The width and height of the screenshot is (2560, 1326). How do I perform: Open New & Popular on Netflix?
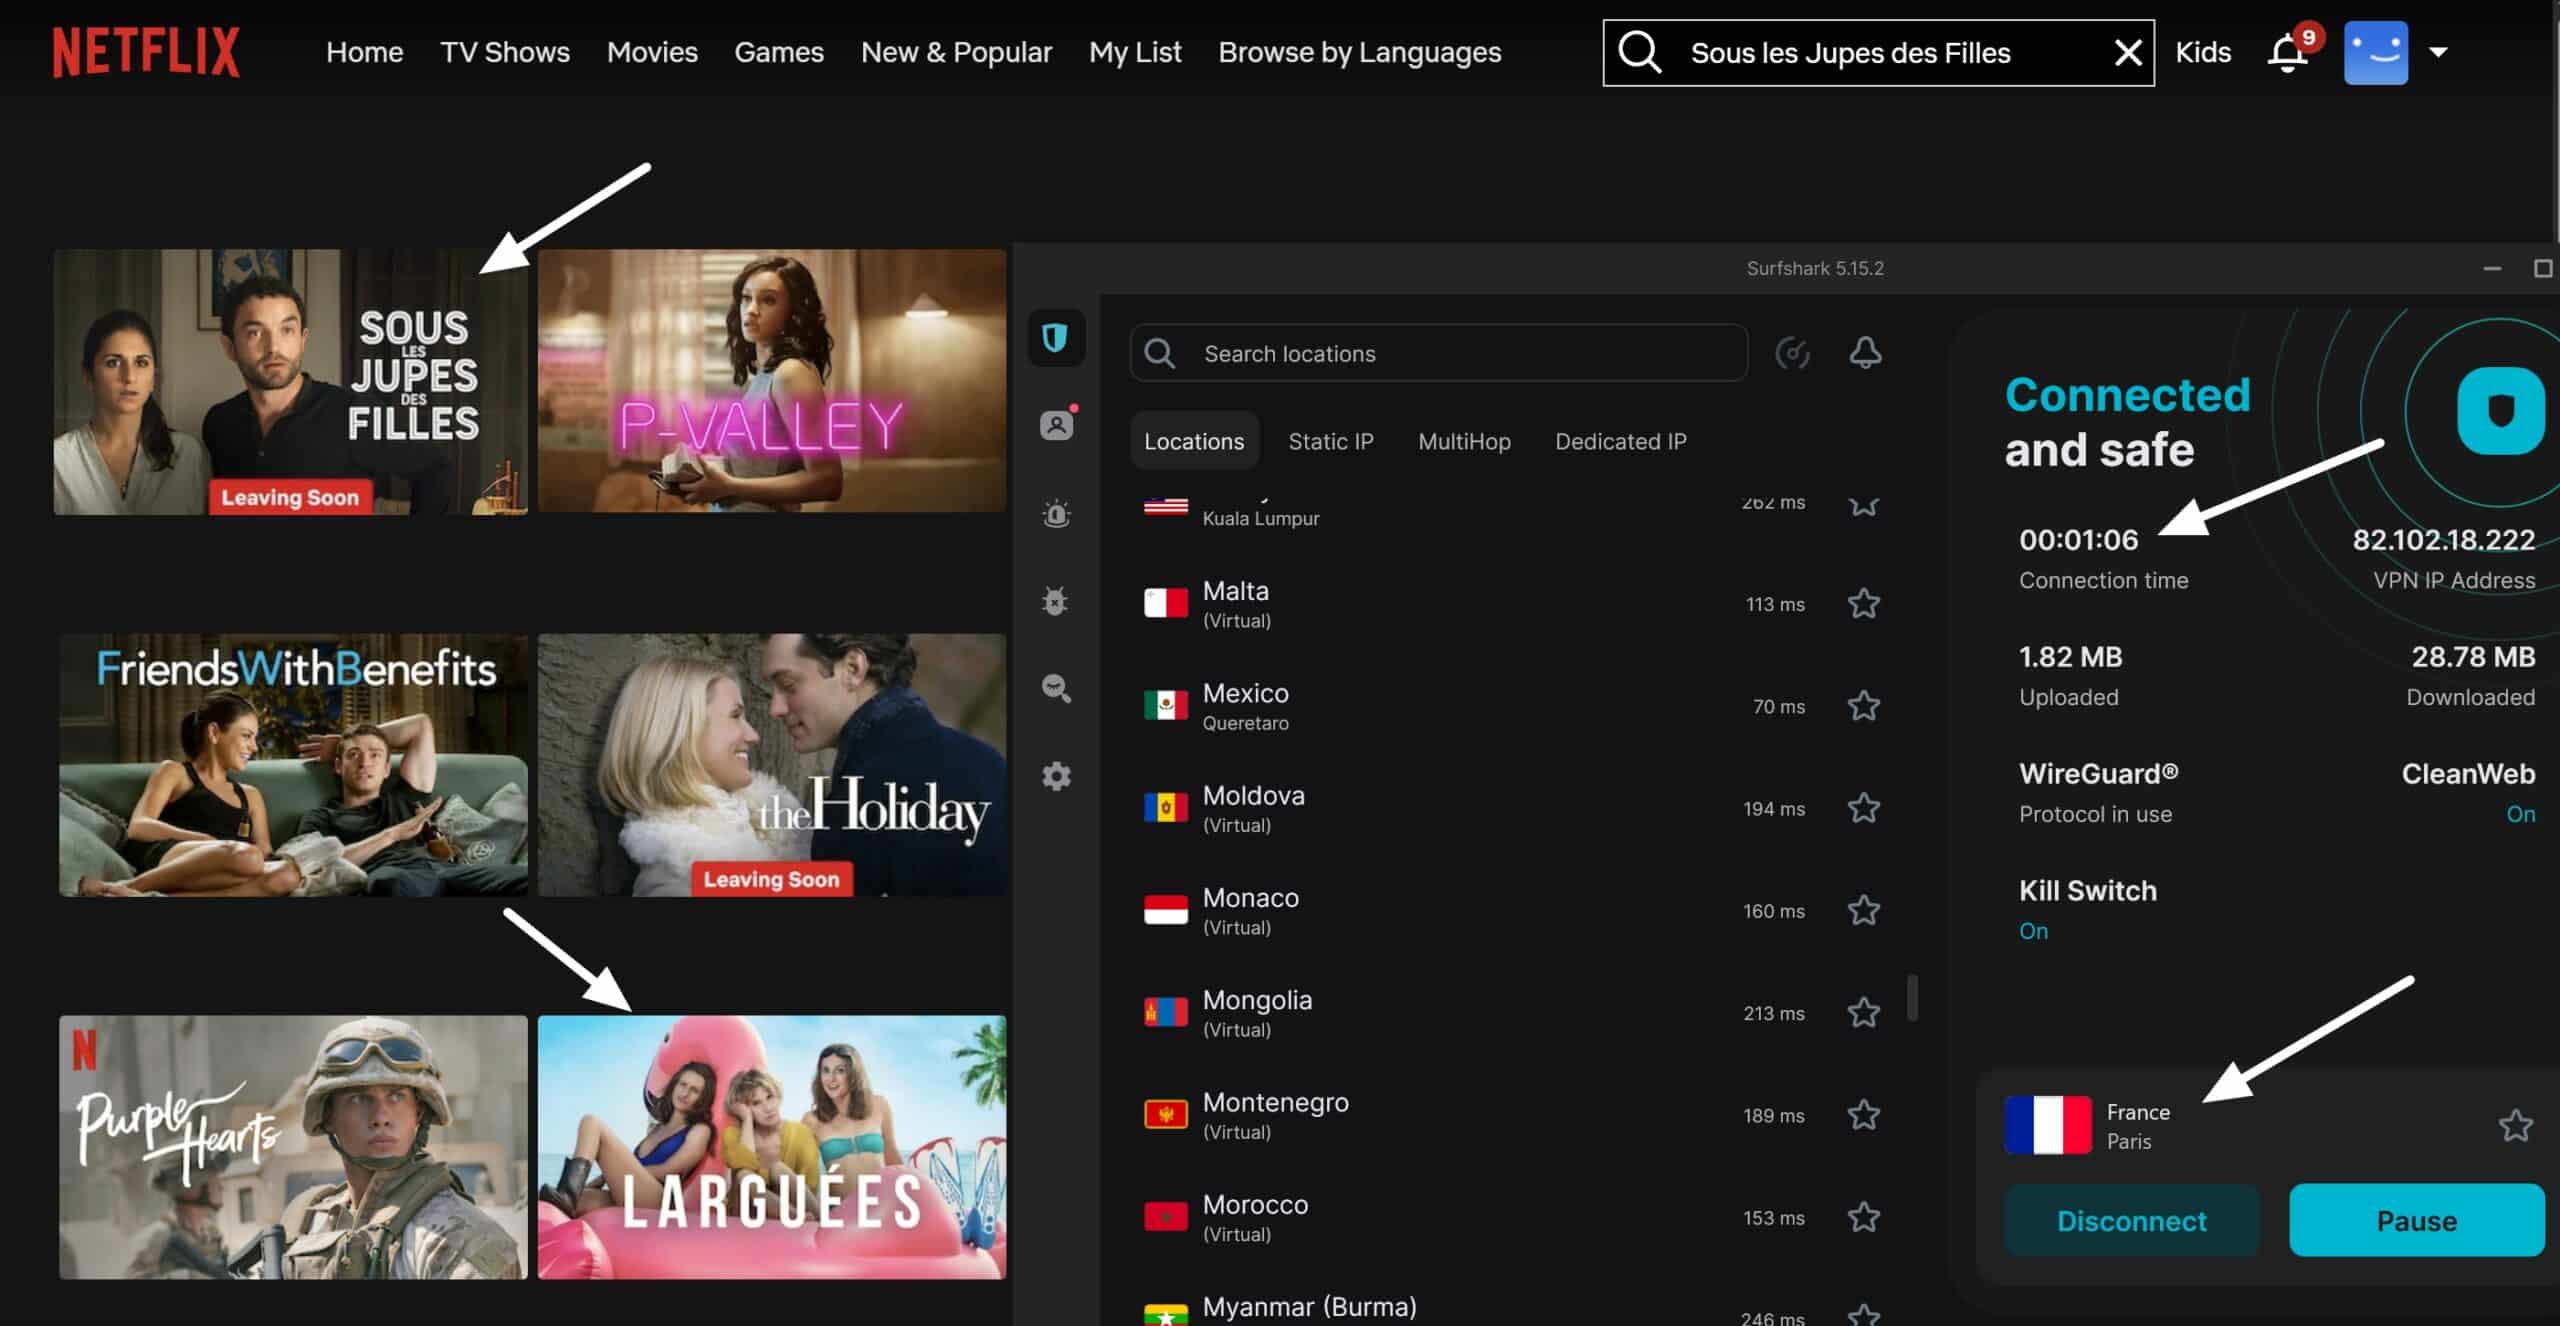pos(956,52)
